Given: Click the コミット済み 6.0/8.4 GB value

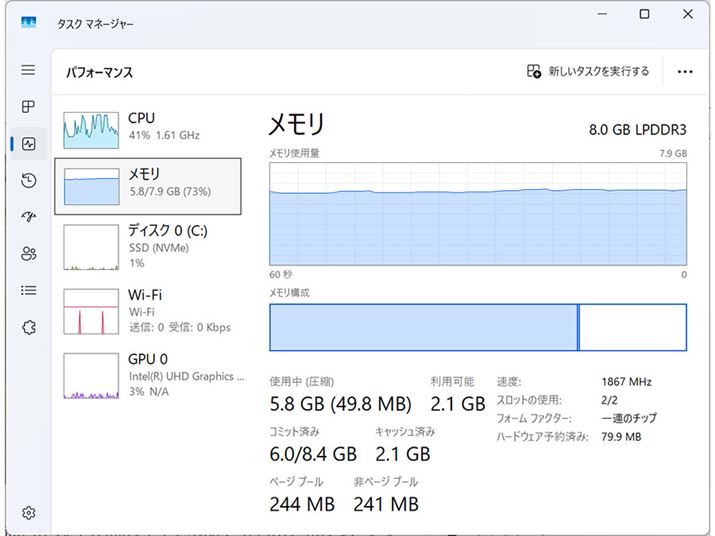Looking at the screenshot, I should point(313,454).
